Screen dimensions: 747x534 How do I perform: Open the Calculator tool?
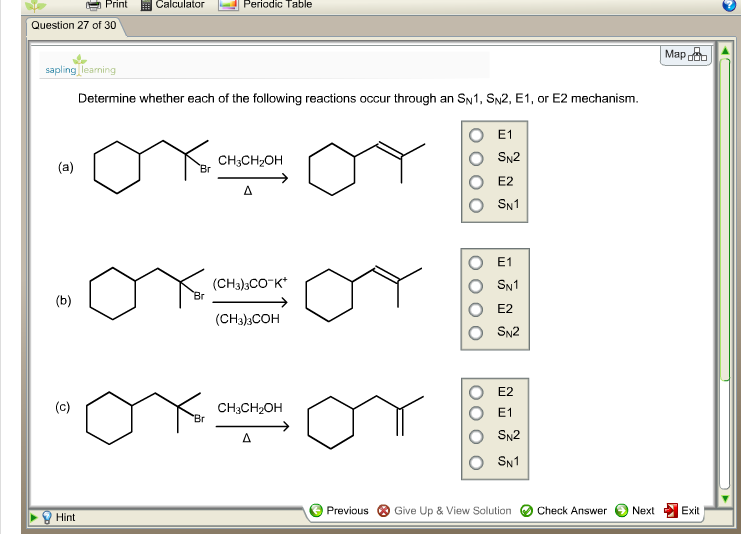[172, 5]
